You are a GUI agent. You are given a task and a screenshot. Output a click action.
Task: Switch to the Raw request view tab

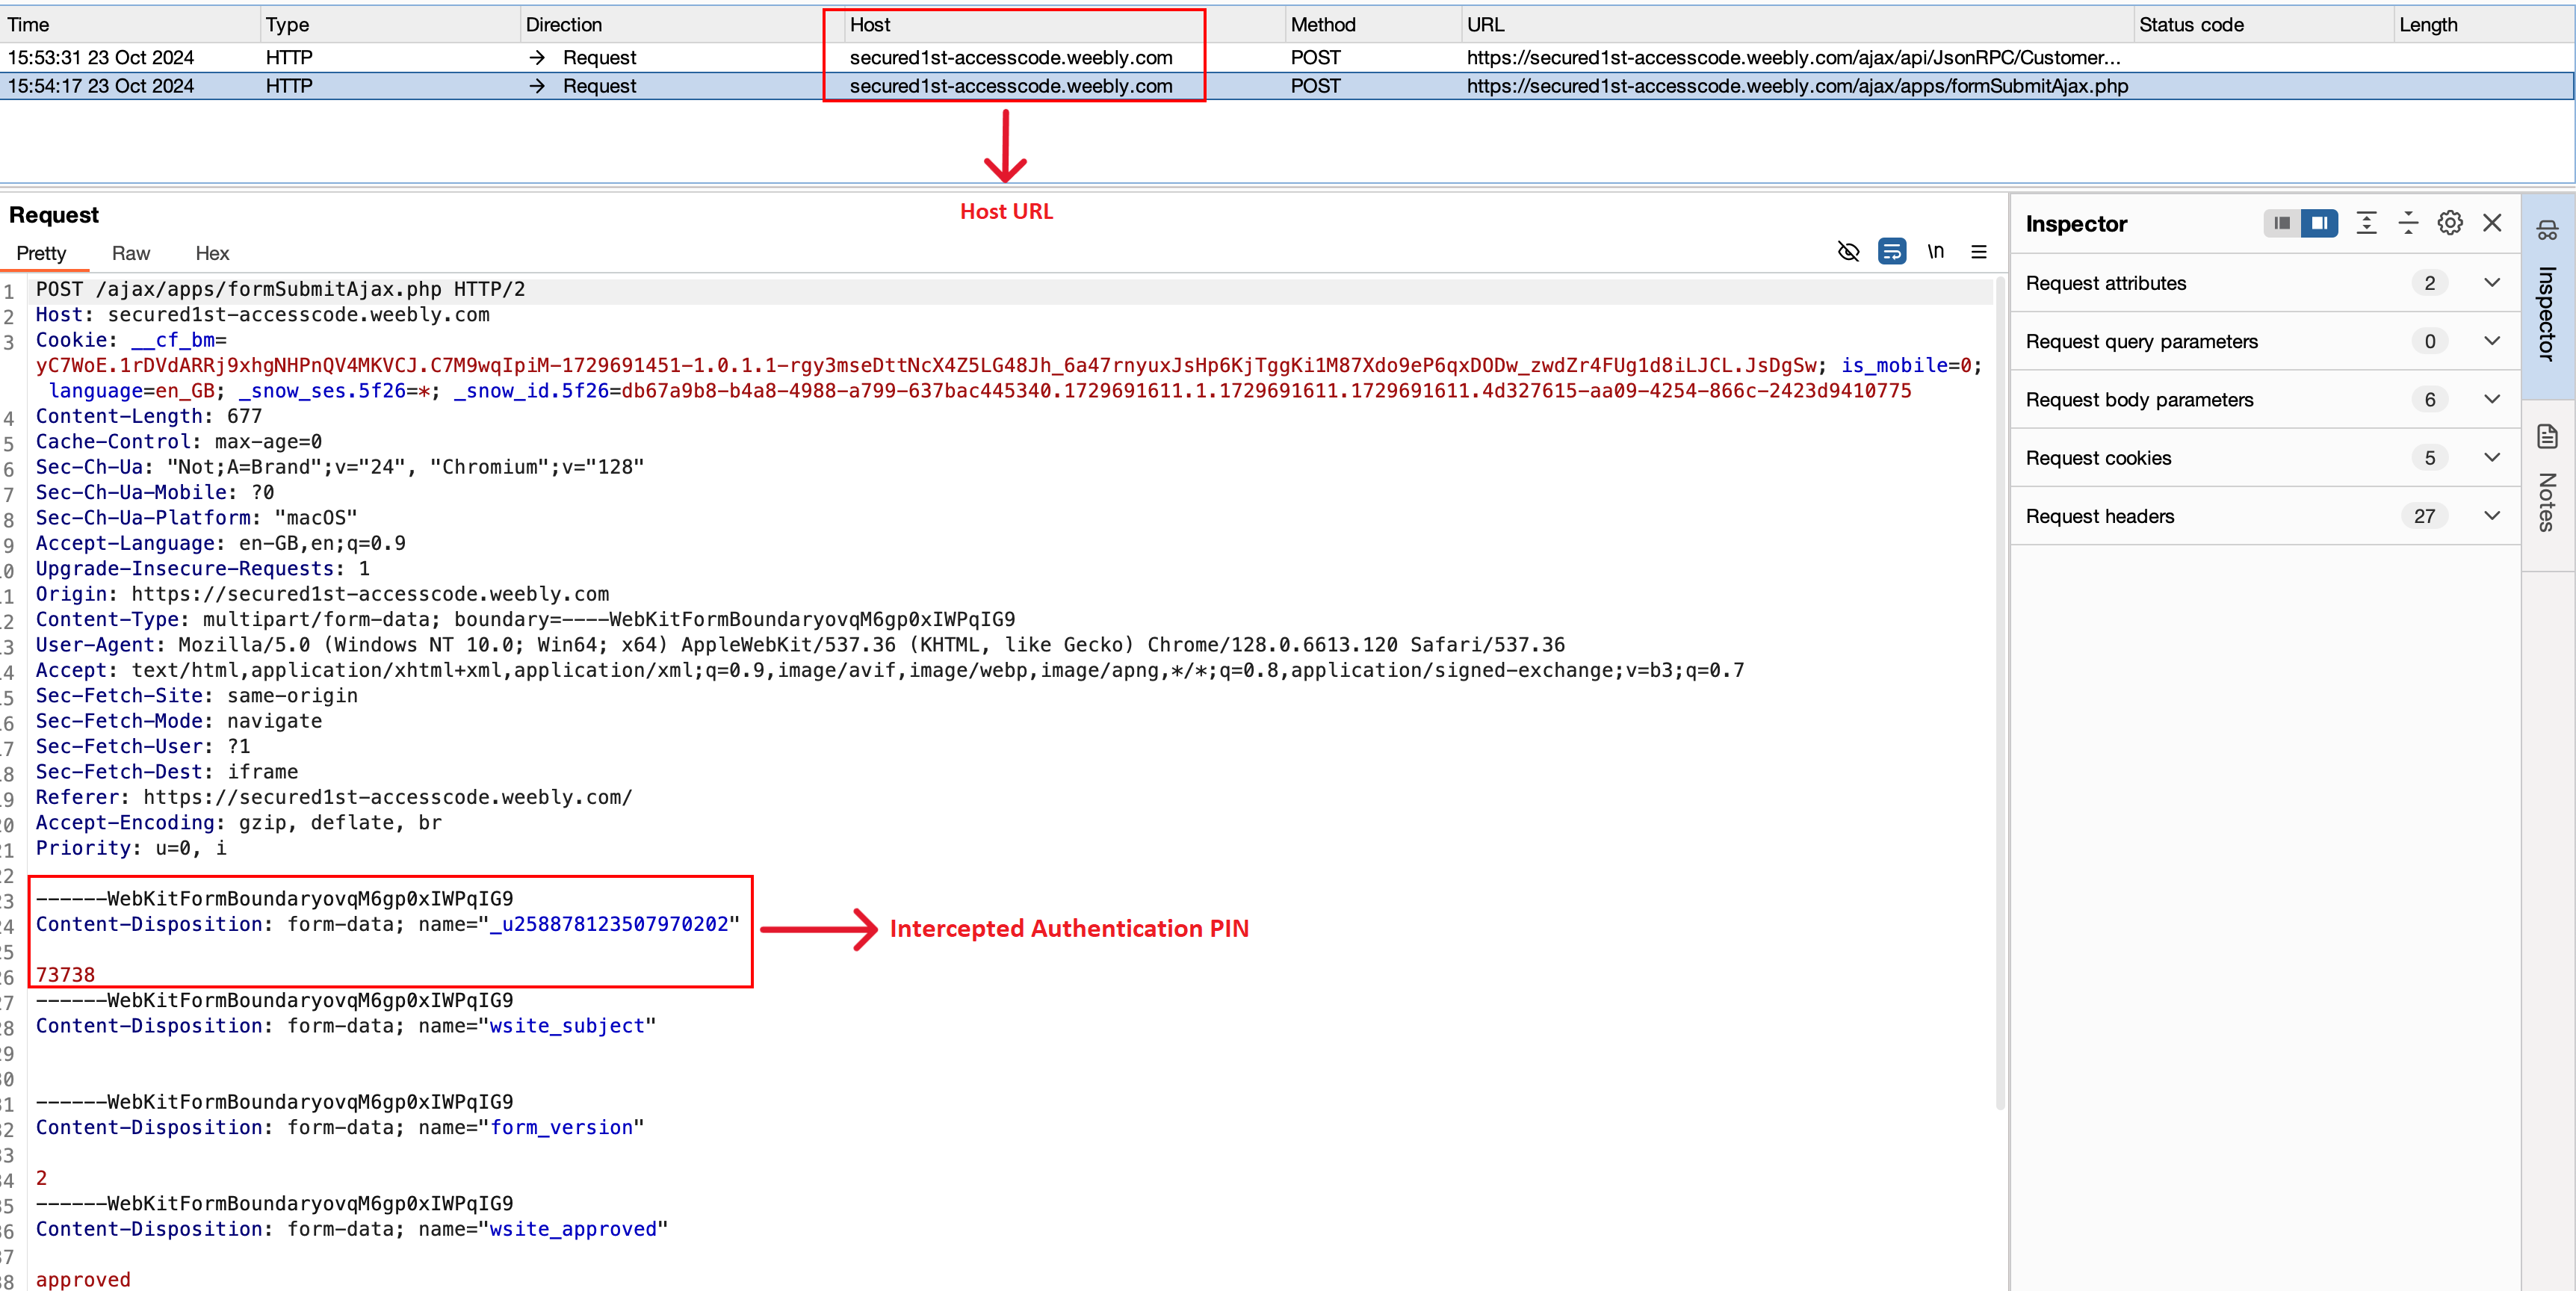click(x=131, y=253)
